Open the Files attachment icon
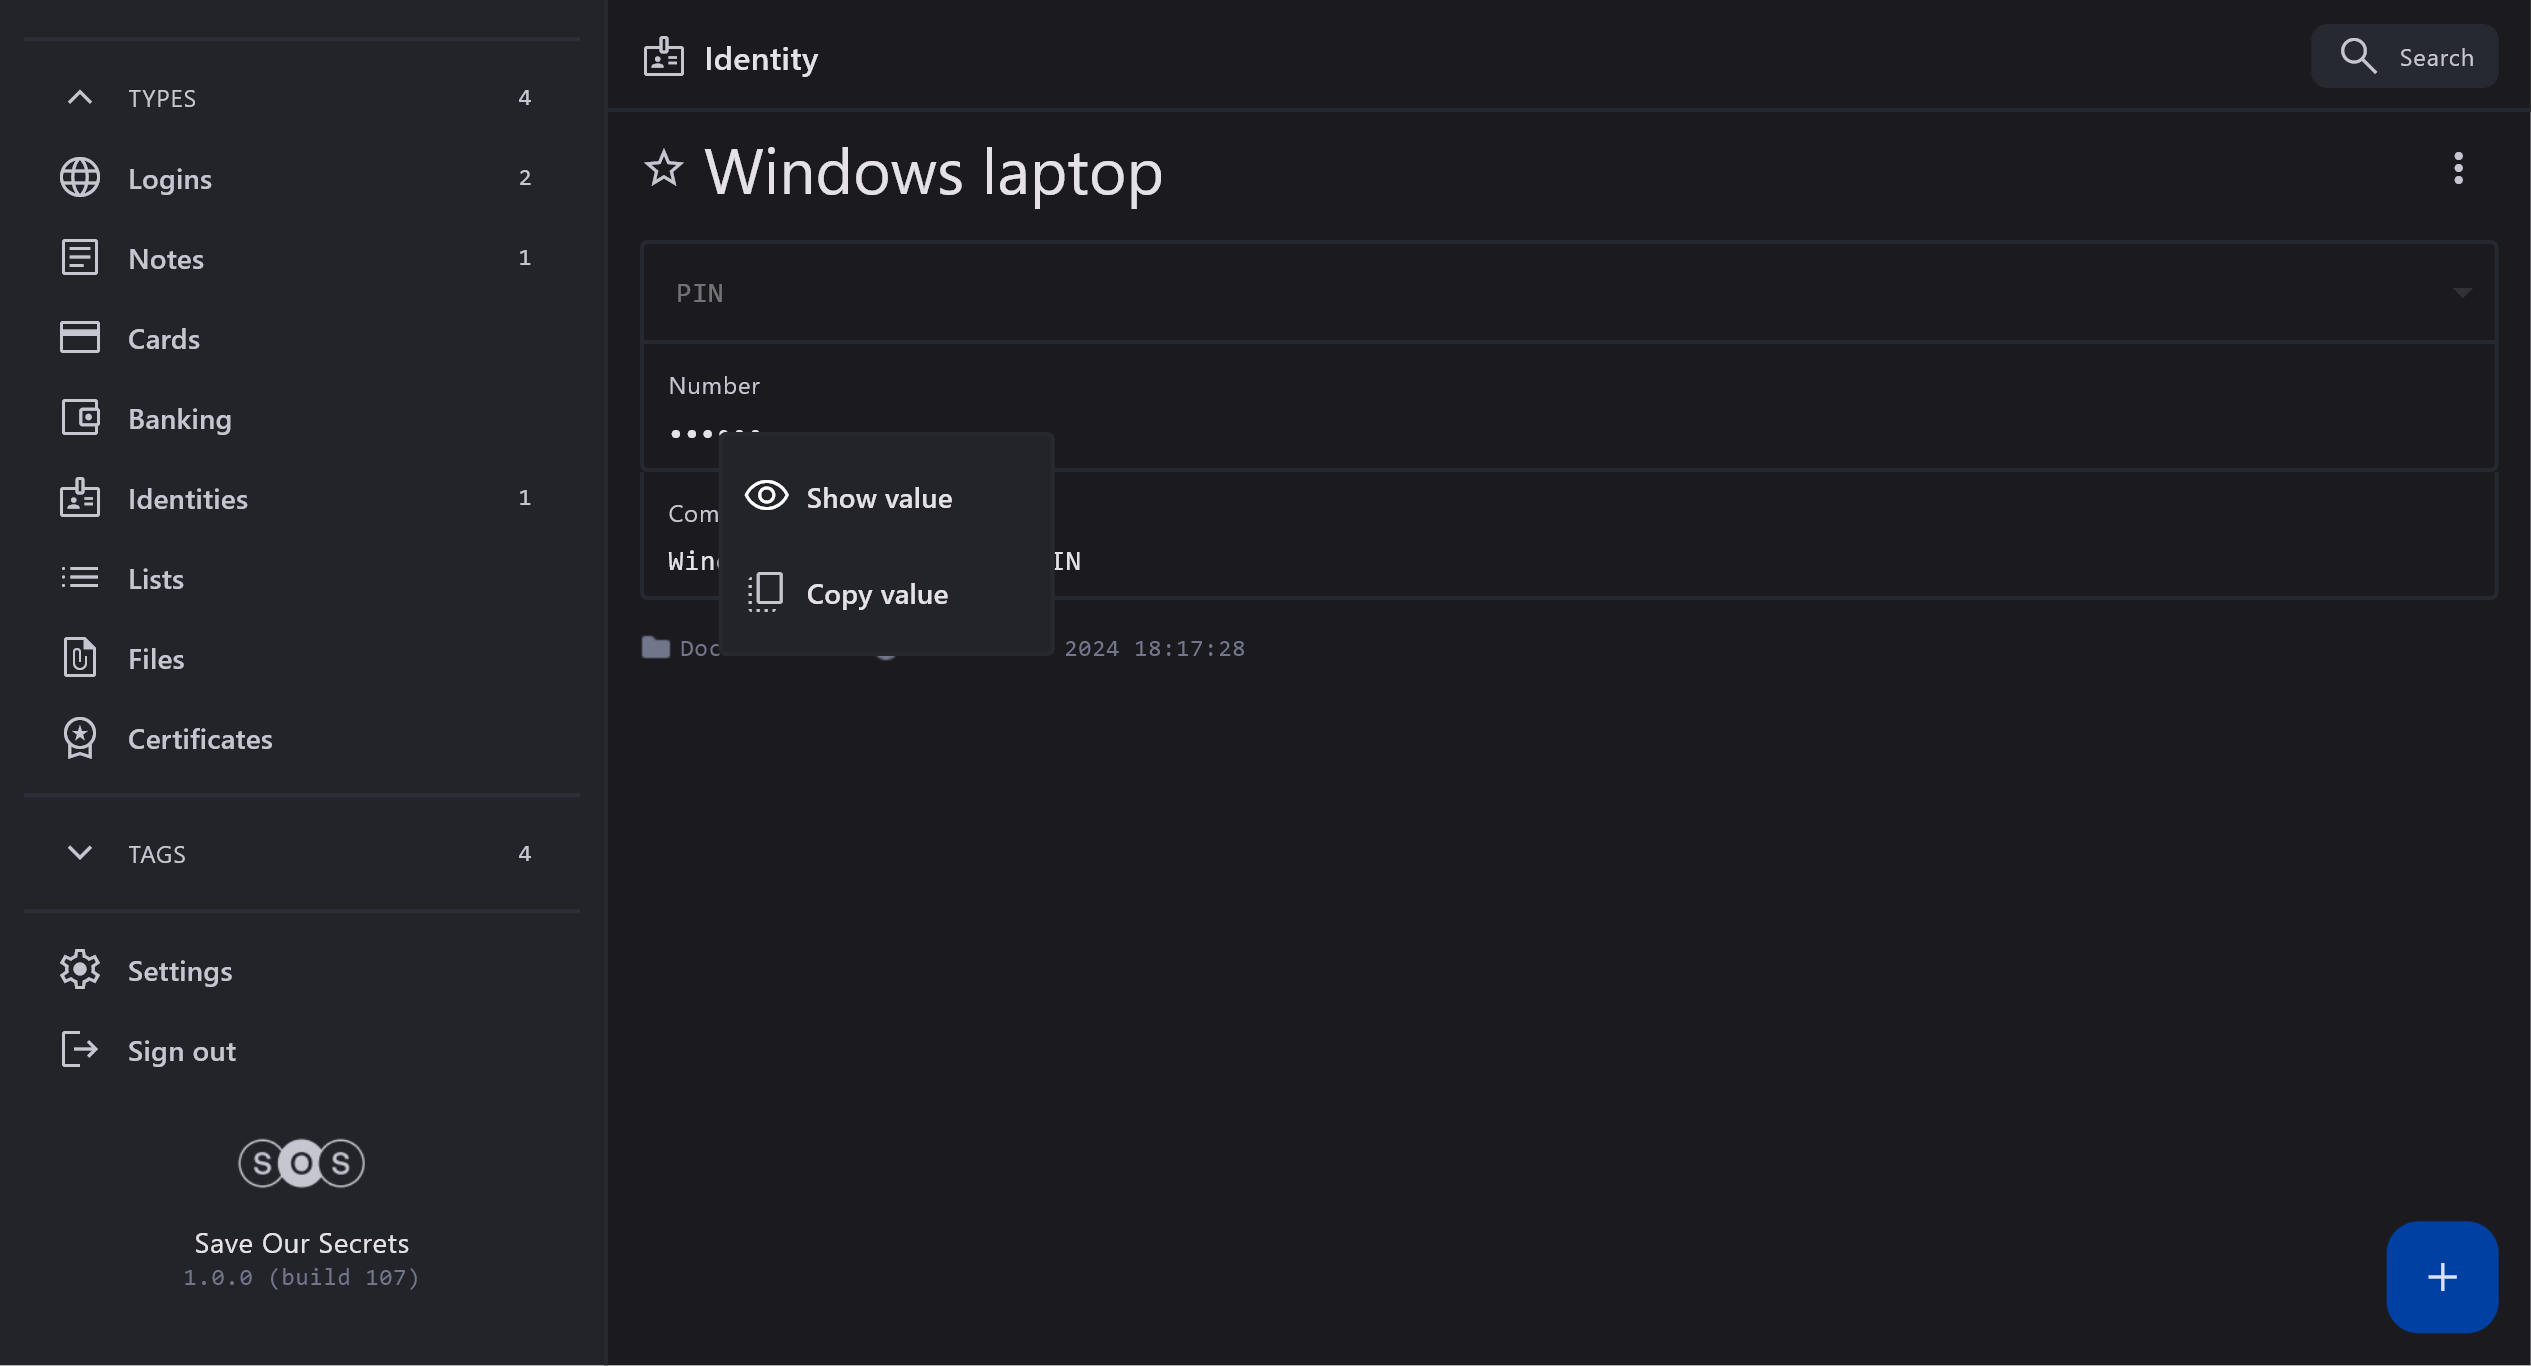The height and width of the screenshot is (1366, 2531). 79,658
